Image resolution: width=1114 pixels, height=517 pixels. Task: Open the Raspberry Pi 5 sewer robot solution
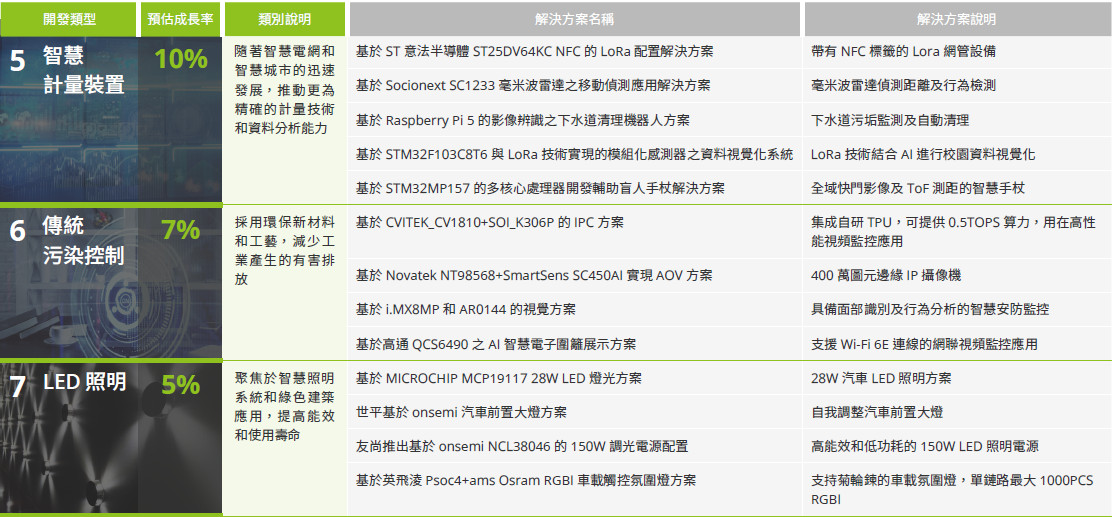(522, 120)
